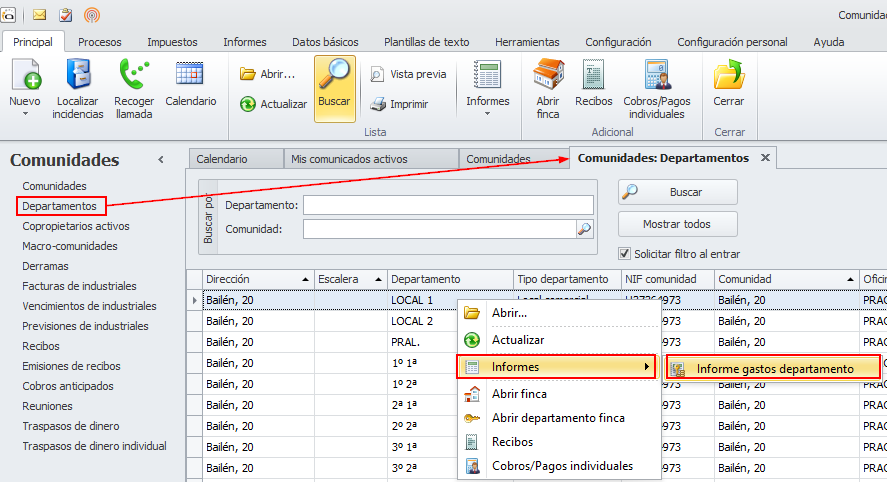Expand the Informes ribbon dropdown

(x=487, y=113)
